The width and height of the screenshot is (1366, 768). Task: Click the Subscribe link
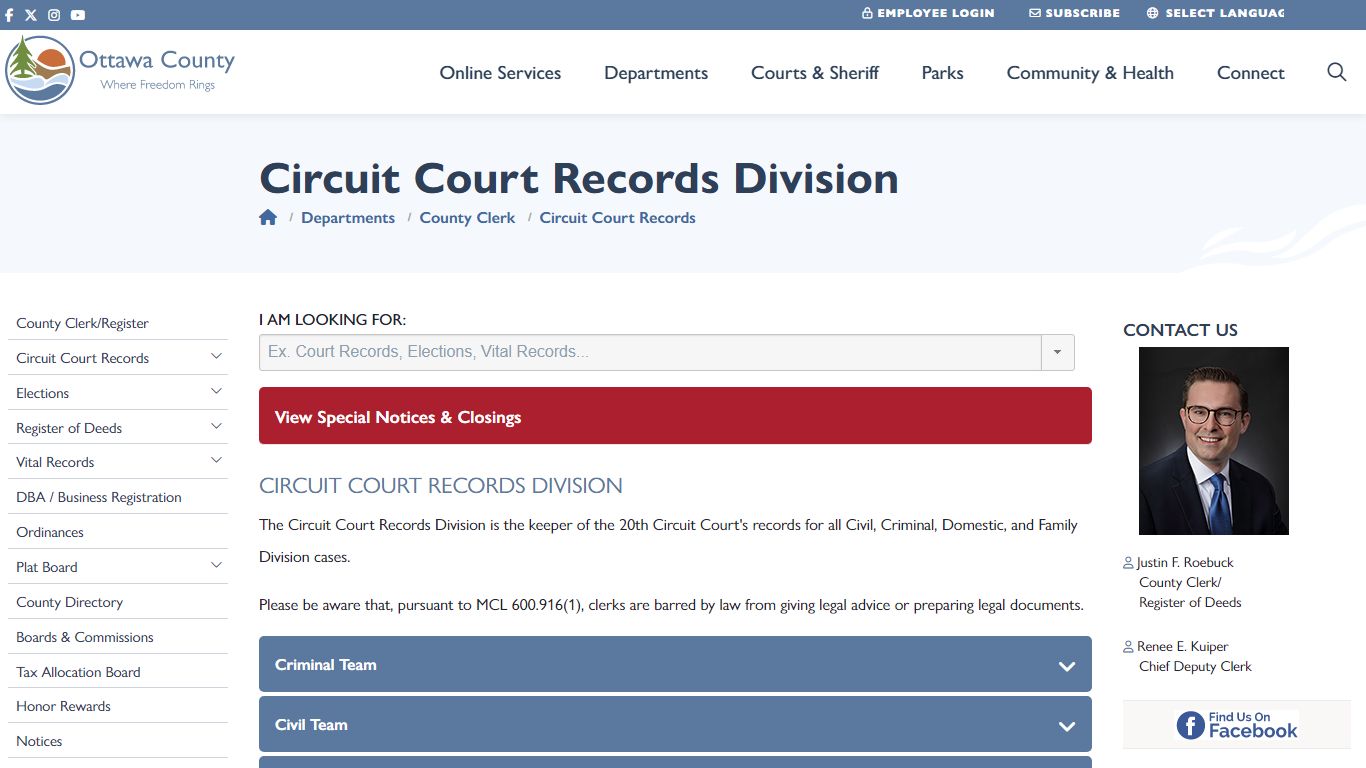1074,13
